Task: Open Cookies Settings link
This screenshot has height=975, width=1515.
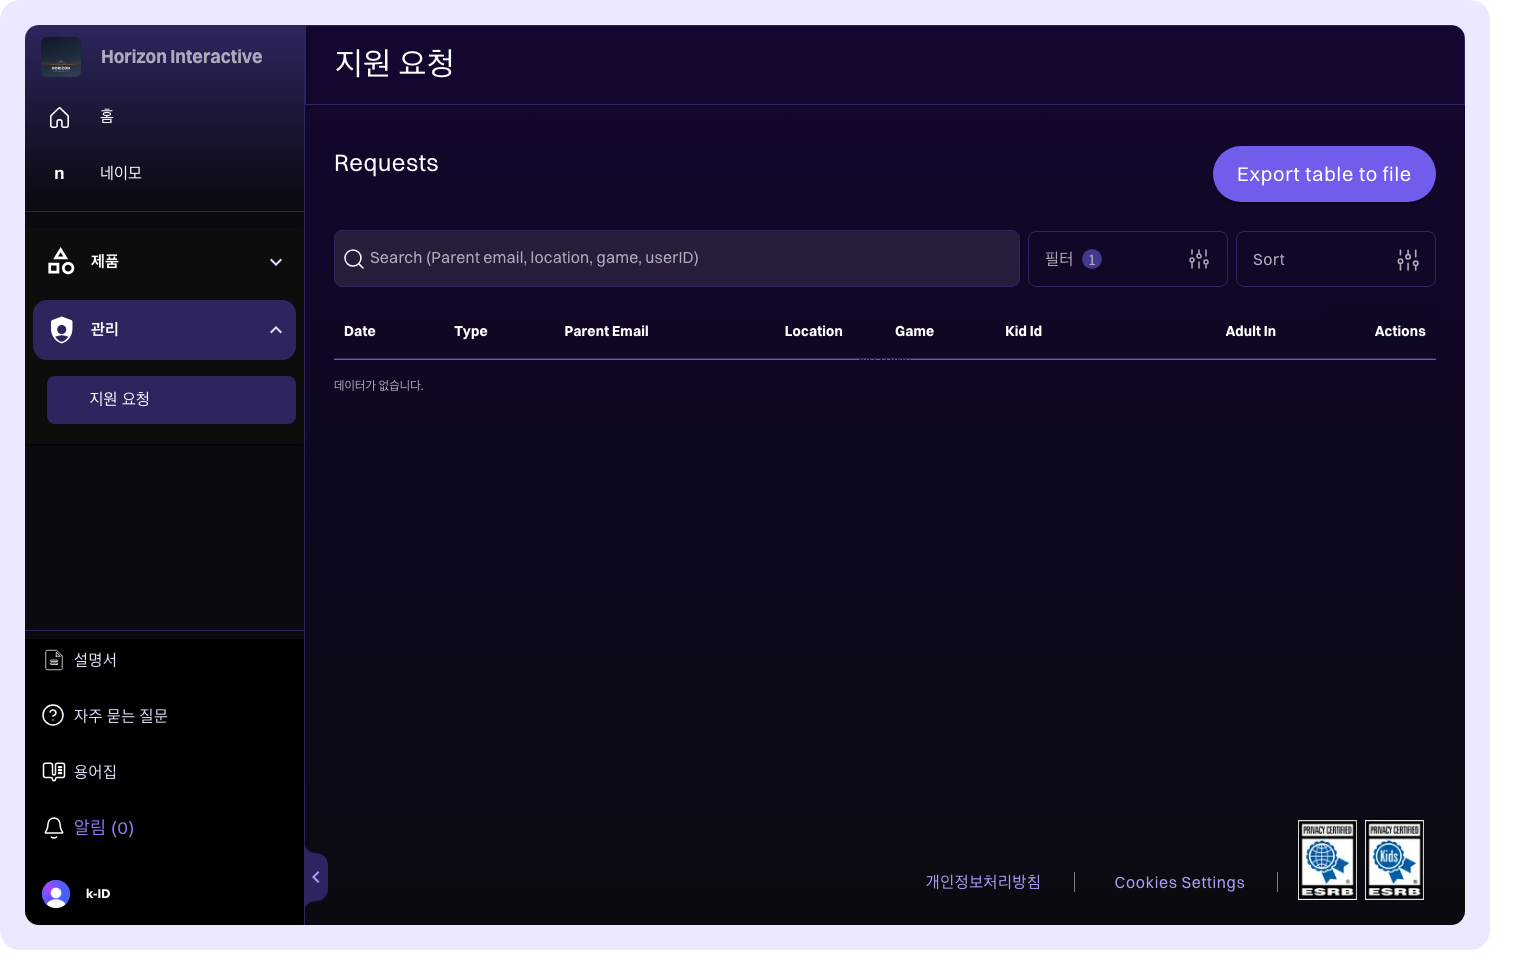Action: 1179,883
